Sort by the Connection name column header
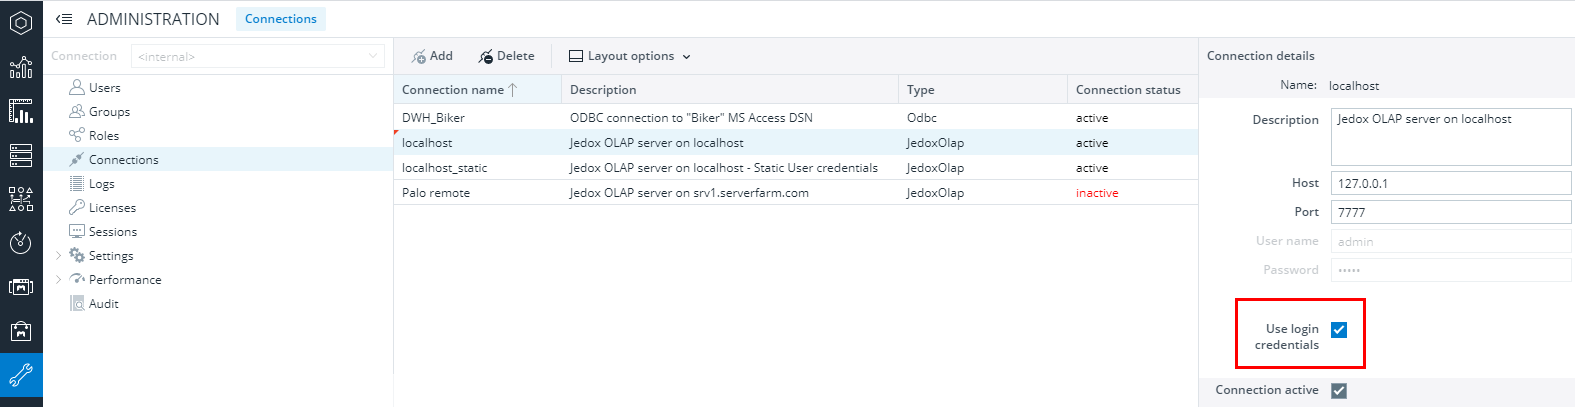 tap(453, 90)
